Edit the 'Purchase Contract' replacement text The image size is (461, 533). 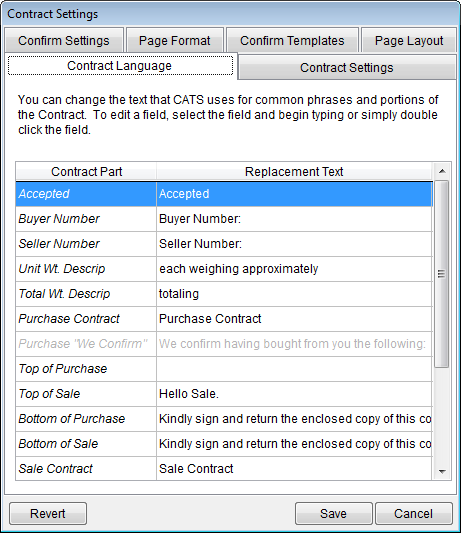[x=294, y=319]
